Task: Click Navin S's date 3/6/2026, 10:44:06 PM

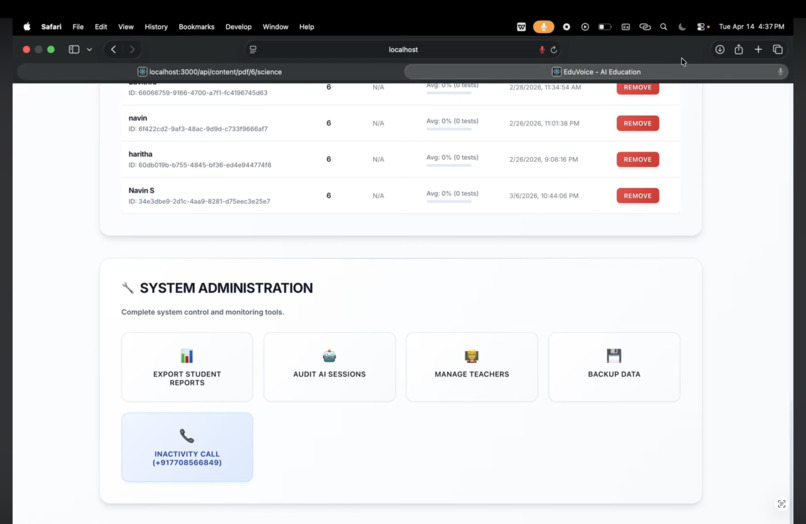Action: 544,195
